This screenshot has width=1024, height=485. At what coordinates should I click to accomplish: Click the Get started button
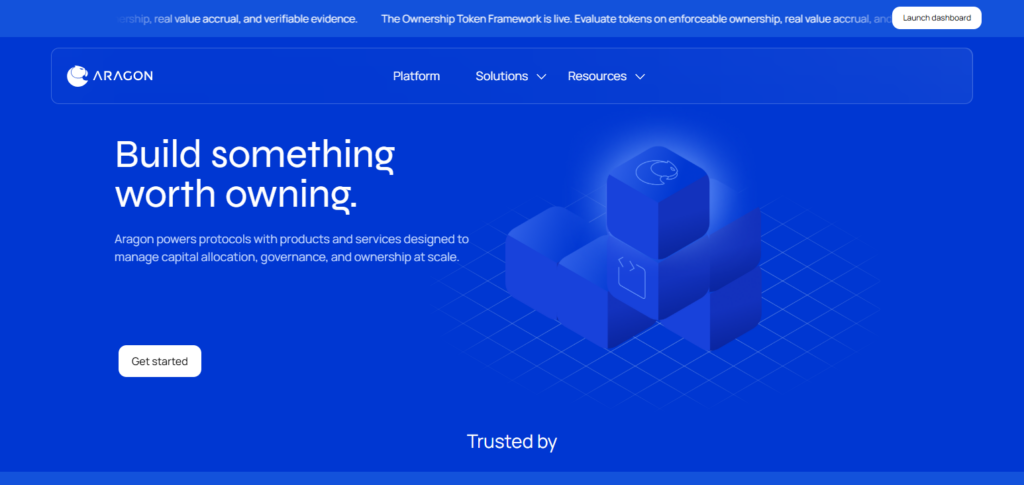pyautogui.click(x=160, y=361)
